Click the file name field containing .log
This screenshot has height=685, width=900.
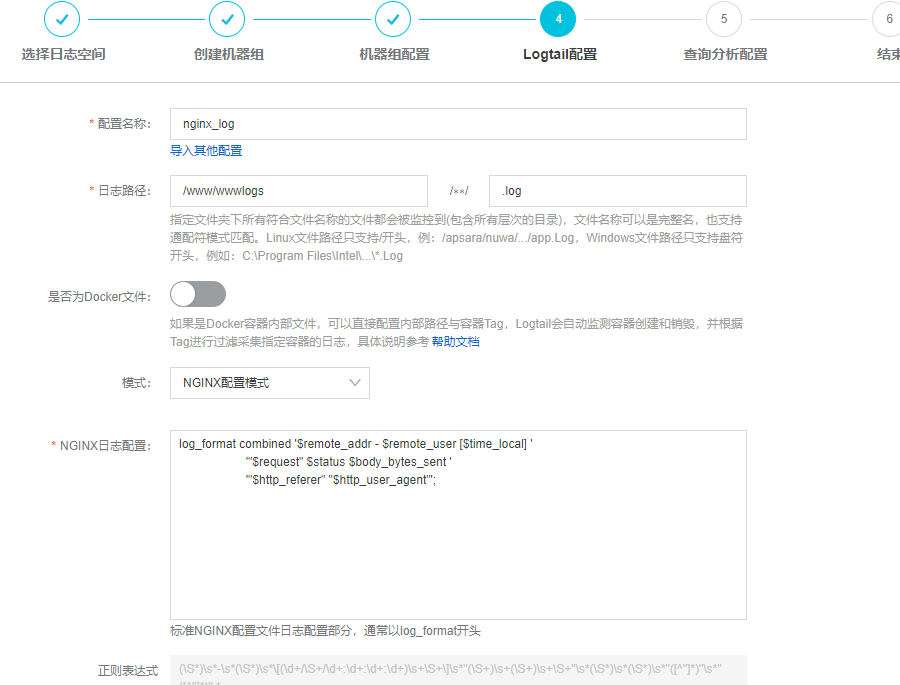[x=617, y=191]
